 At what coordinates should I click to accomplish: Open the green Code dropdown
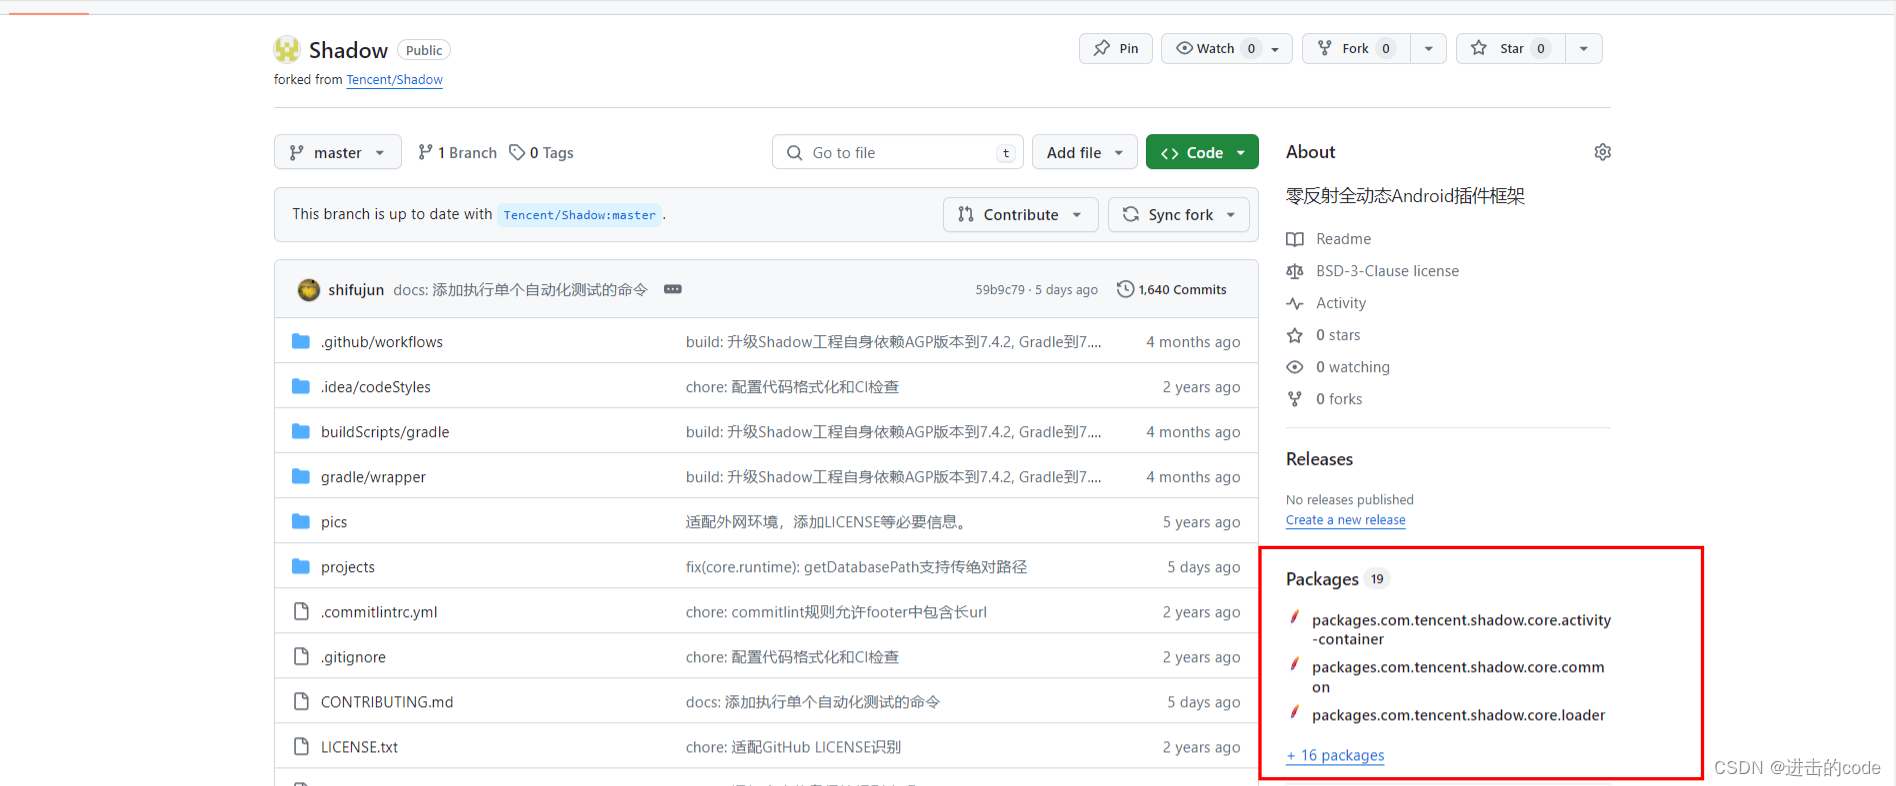click(1202, 152)
